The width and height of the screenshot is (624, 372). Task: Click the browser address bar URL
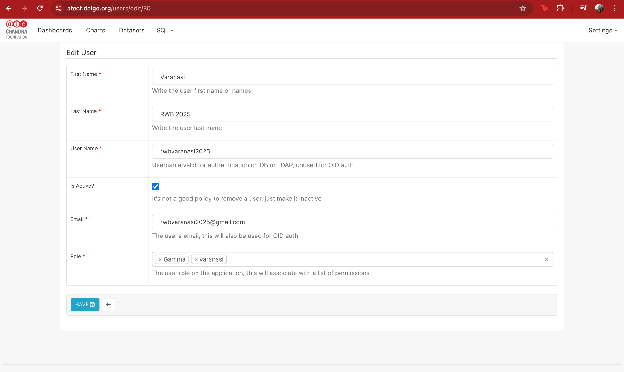coord(109,8)
